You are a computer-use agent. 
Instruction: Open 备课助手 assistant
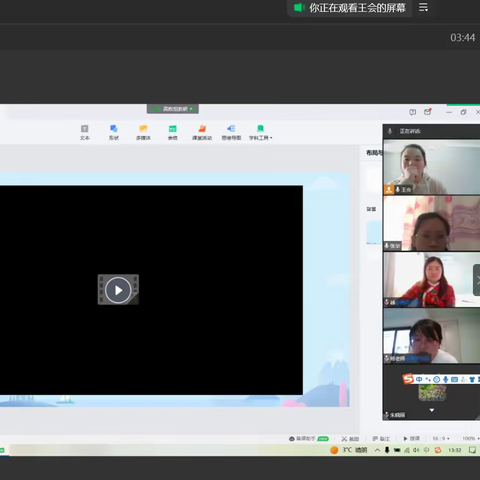click(x=309, y=438)
